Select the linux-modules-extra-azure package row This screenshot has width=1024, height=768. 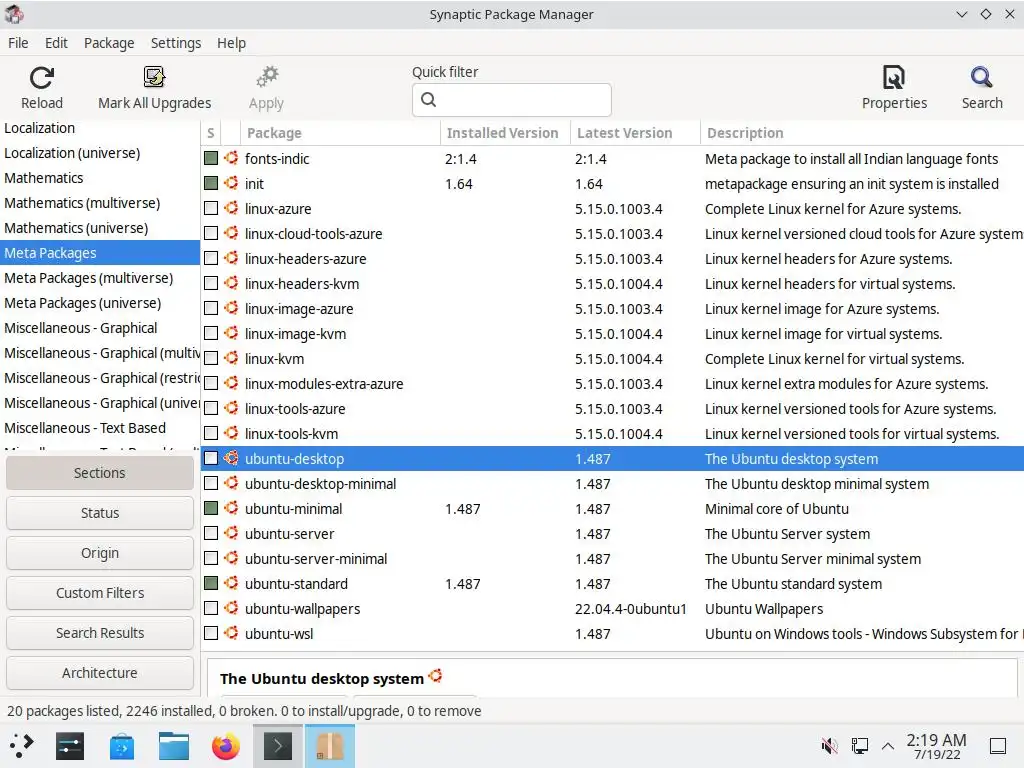[613, 384]
